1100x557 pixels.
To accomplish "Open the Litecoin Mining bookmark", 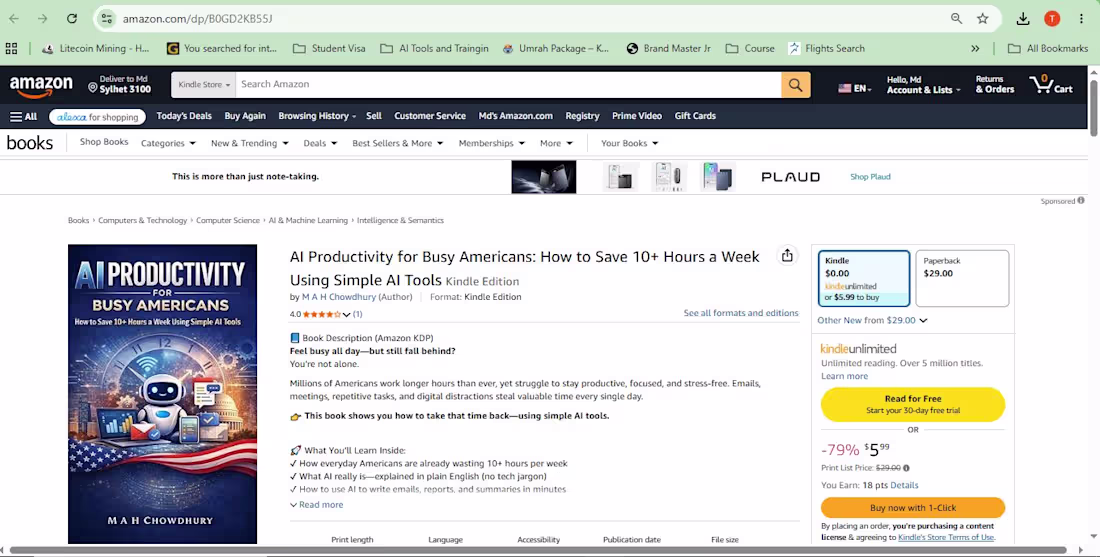I will [x=95, y=48].
